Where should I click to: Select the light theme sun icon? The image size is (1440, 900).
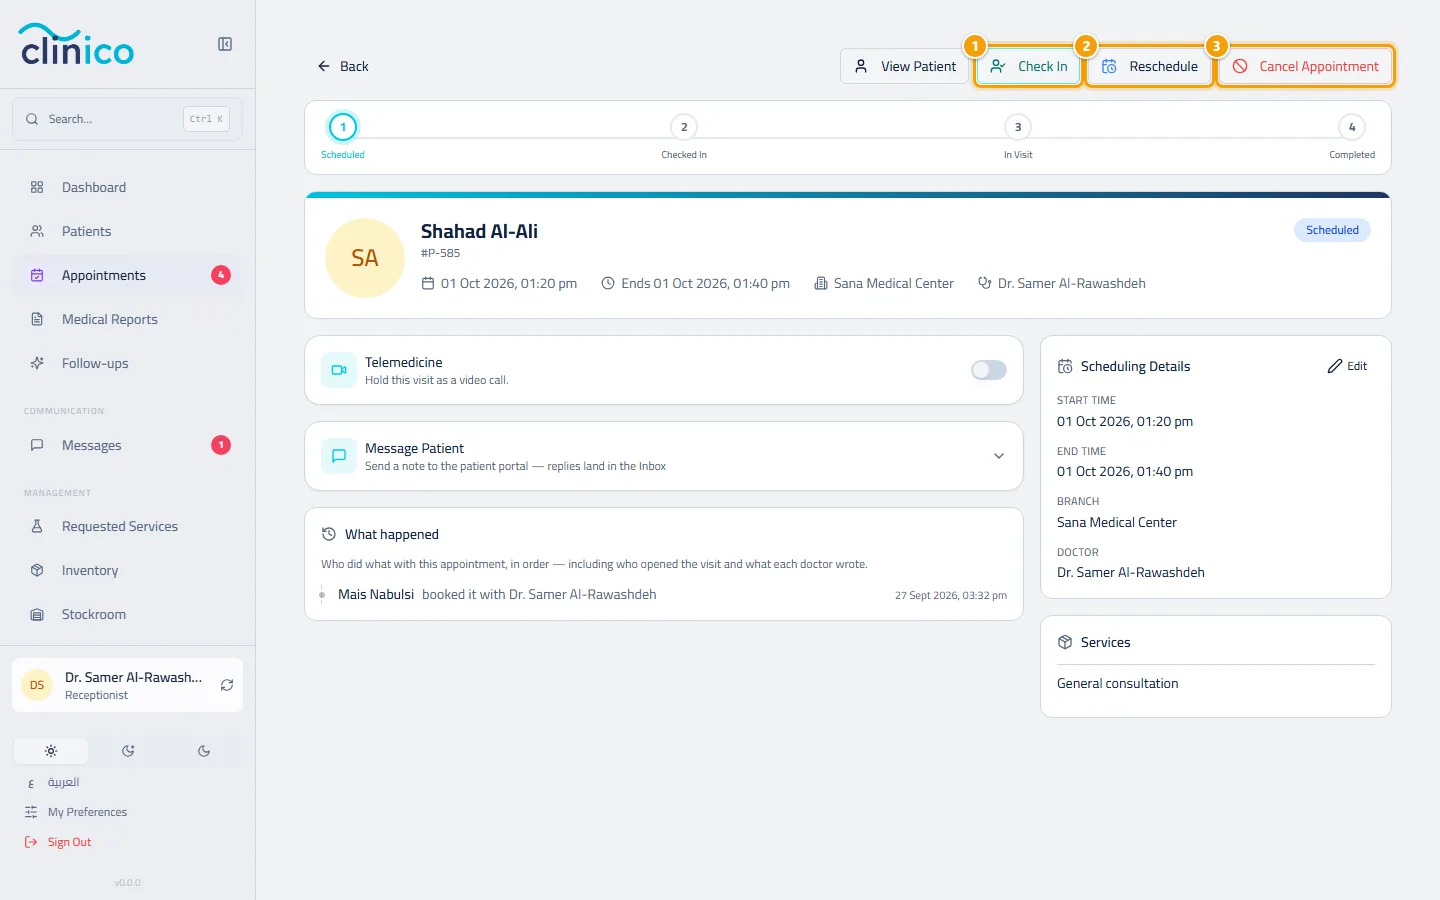51,751
